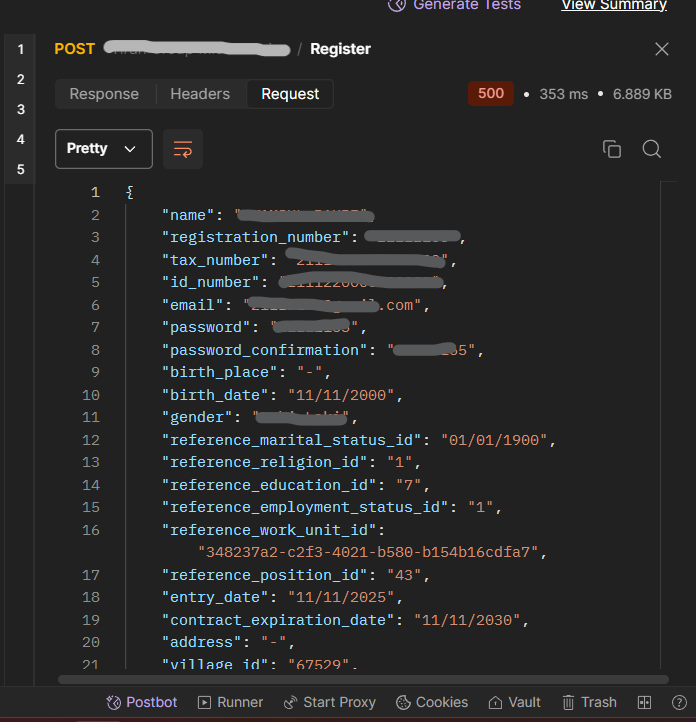Click the help question mark icon
696x722 pixels.
678,702
